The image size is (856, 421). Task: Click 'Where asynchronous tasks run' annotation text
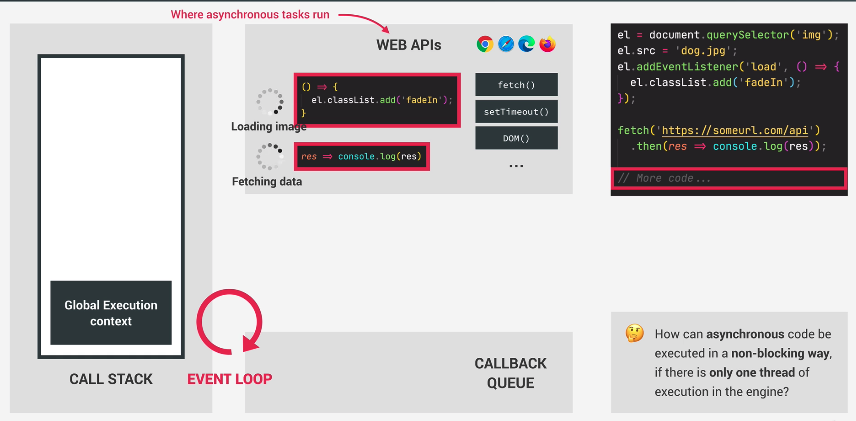pyautogui.click(x=250, y=14)
